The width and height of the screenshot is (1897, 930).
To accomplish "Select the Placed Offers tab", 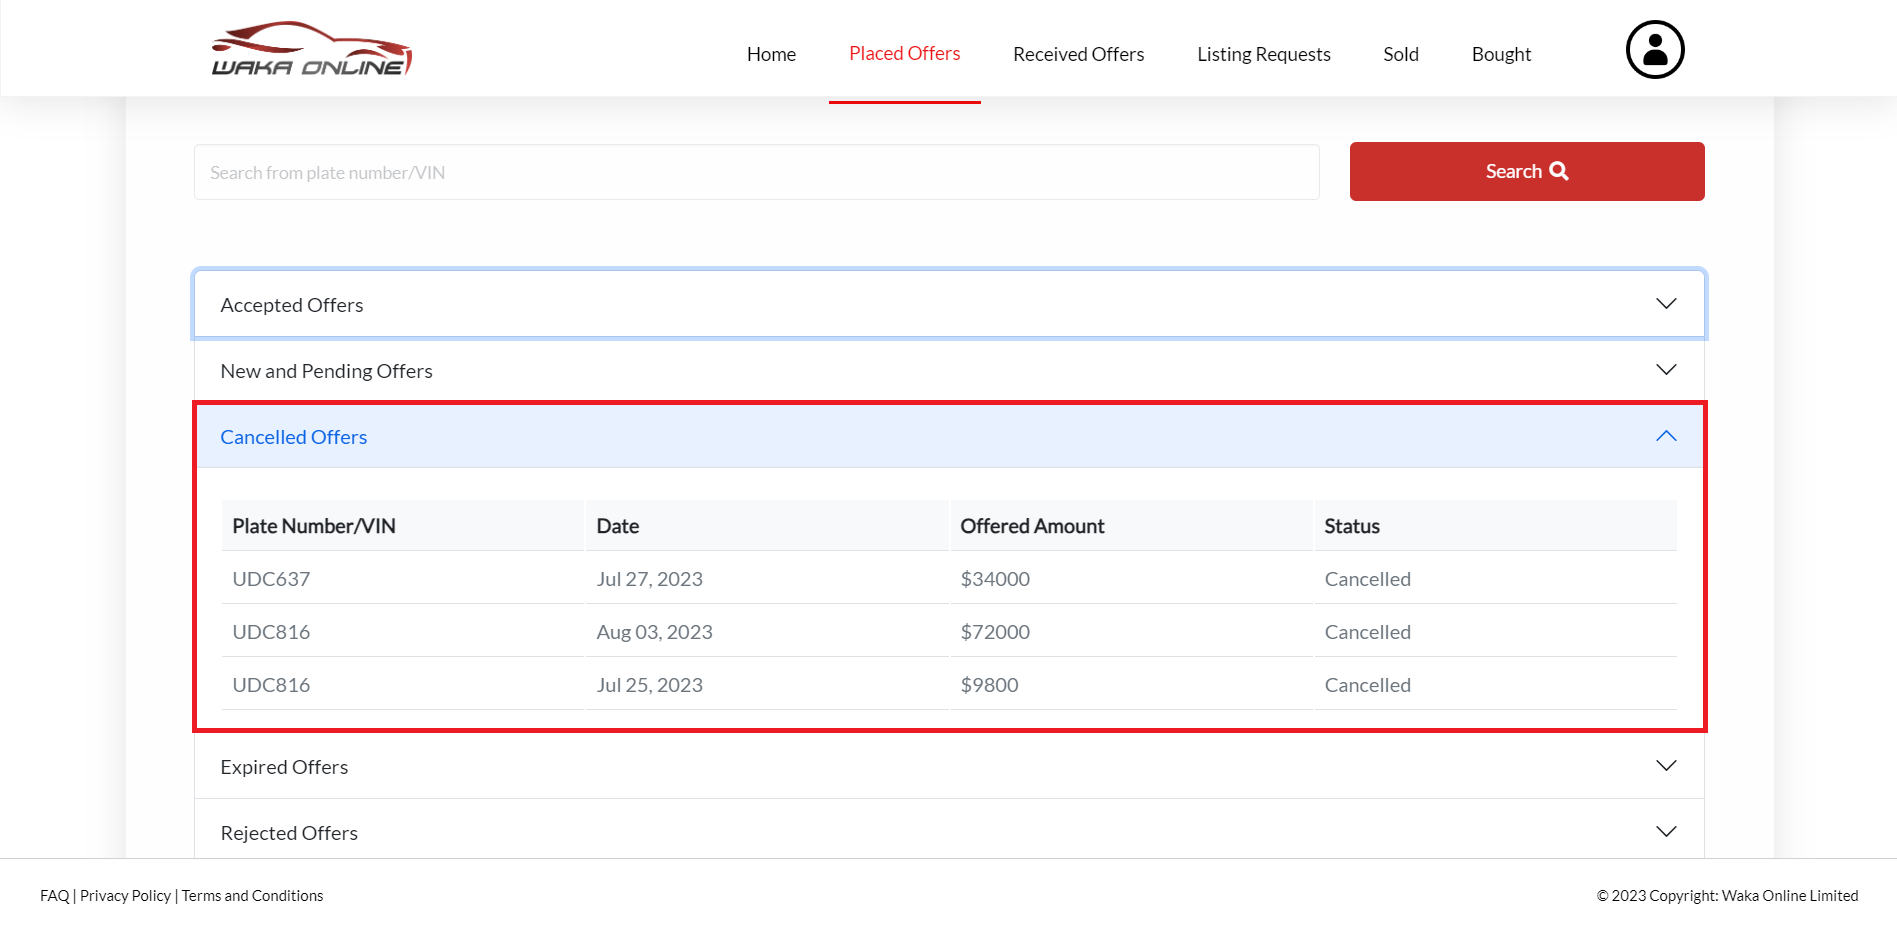I will (x=905, y=54).
